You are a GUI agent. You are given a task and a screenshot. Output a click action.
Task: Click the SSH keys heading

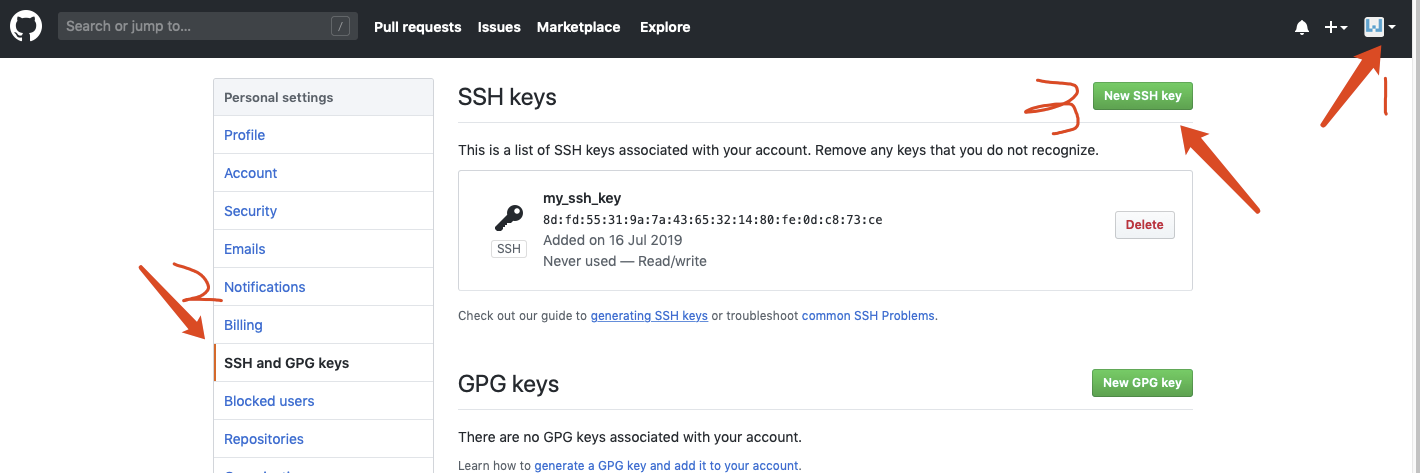(x=507, y=97)
